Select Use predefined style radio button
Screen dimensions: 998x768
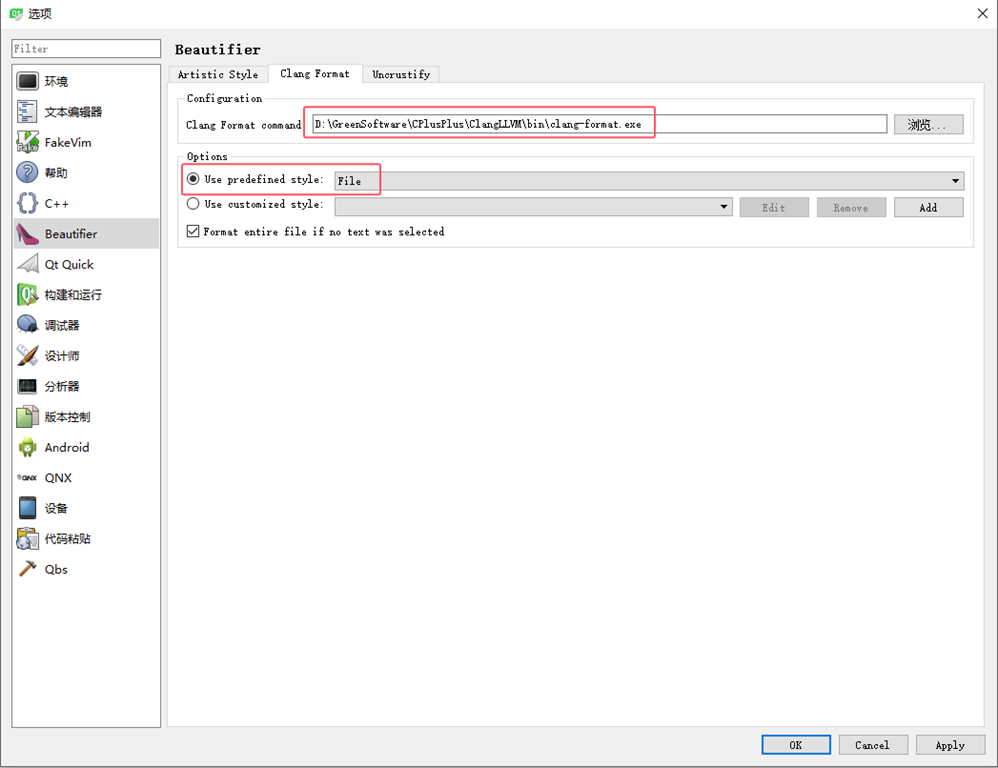coord(193,179)
